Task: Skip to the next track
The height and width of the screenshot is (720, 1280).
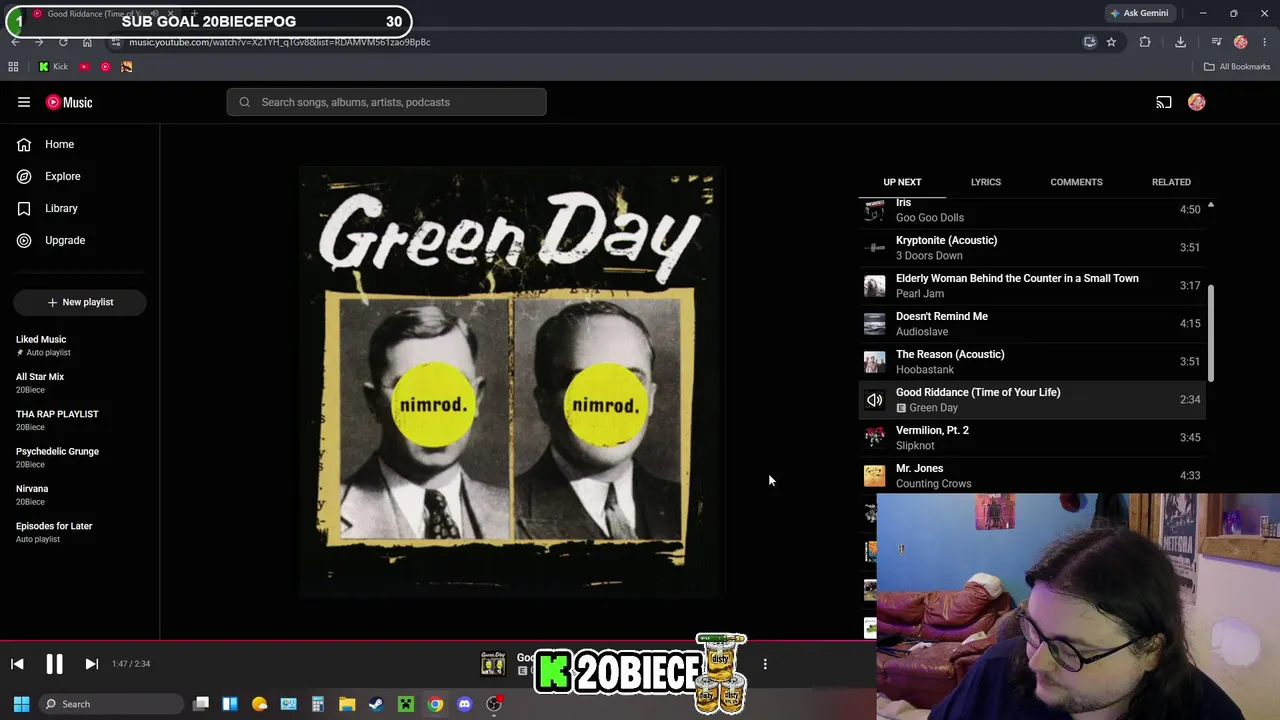Action: 91,664
